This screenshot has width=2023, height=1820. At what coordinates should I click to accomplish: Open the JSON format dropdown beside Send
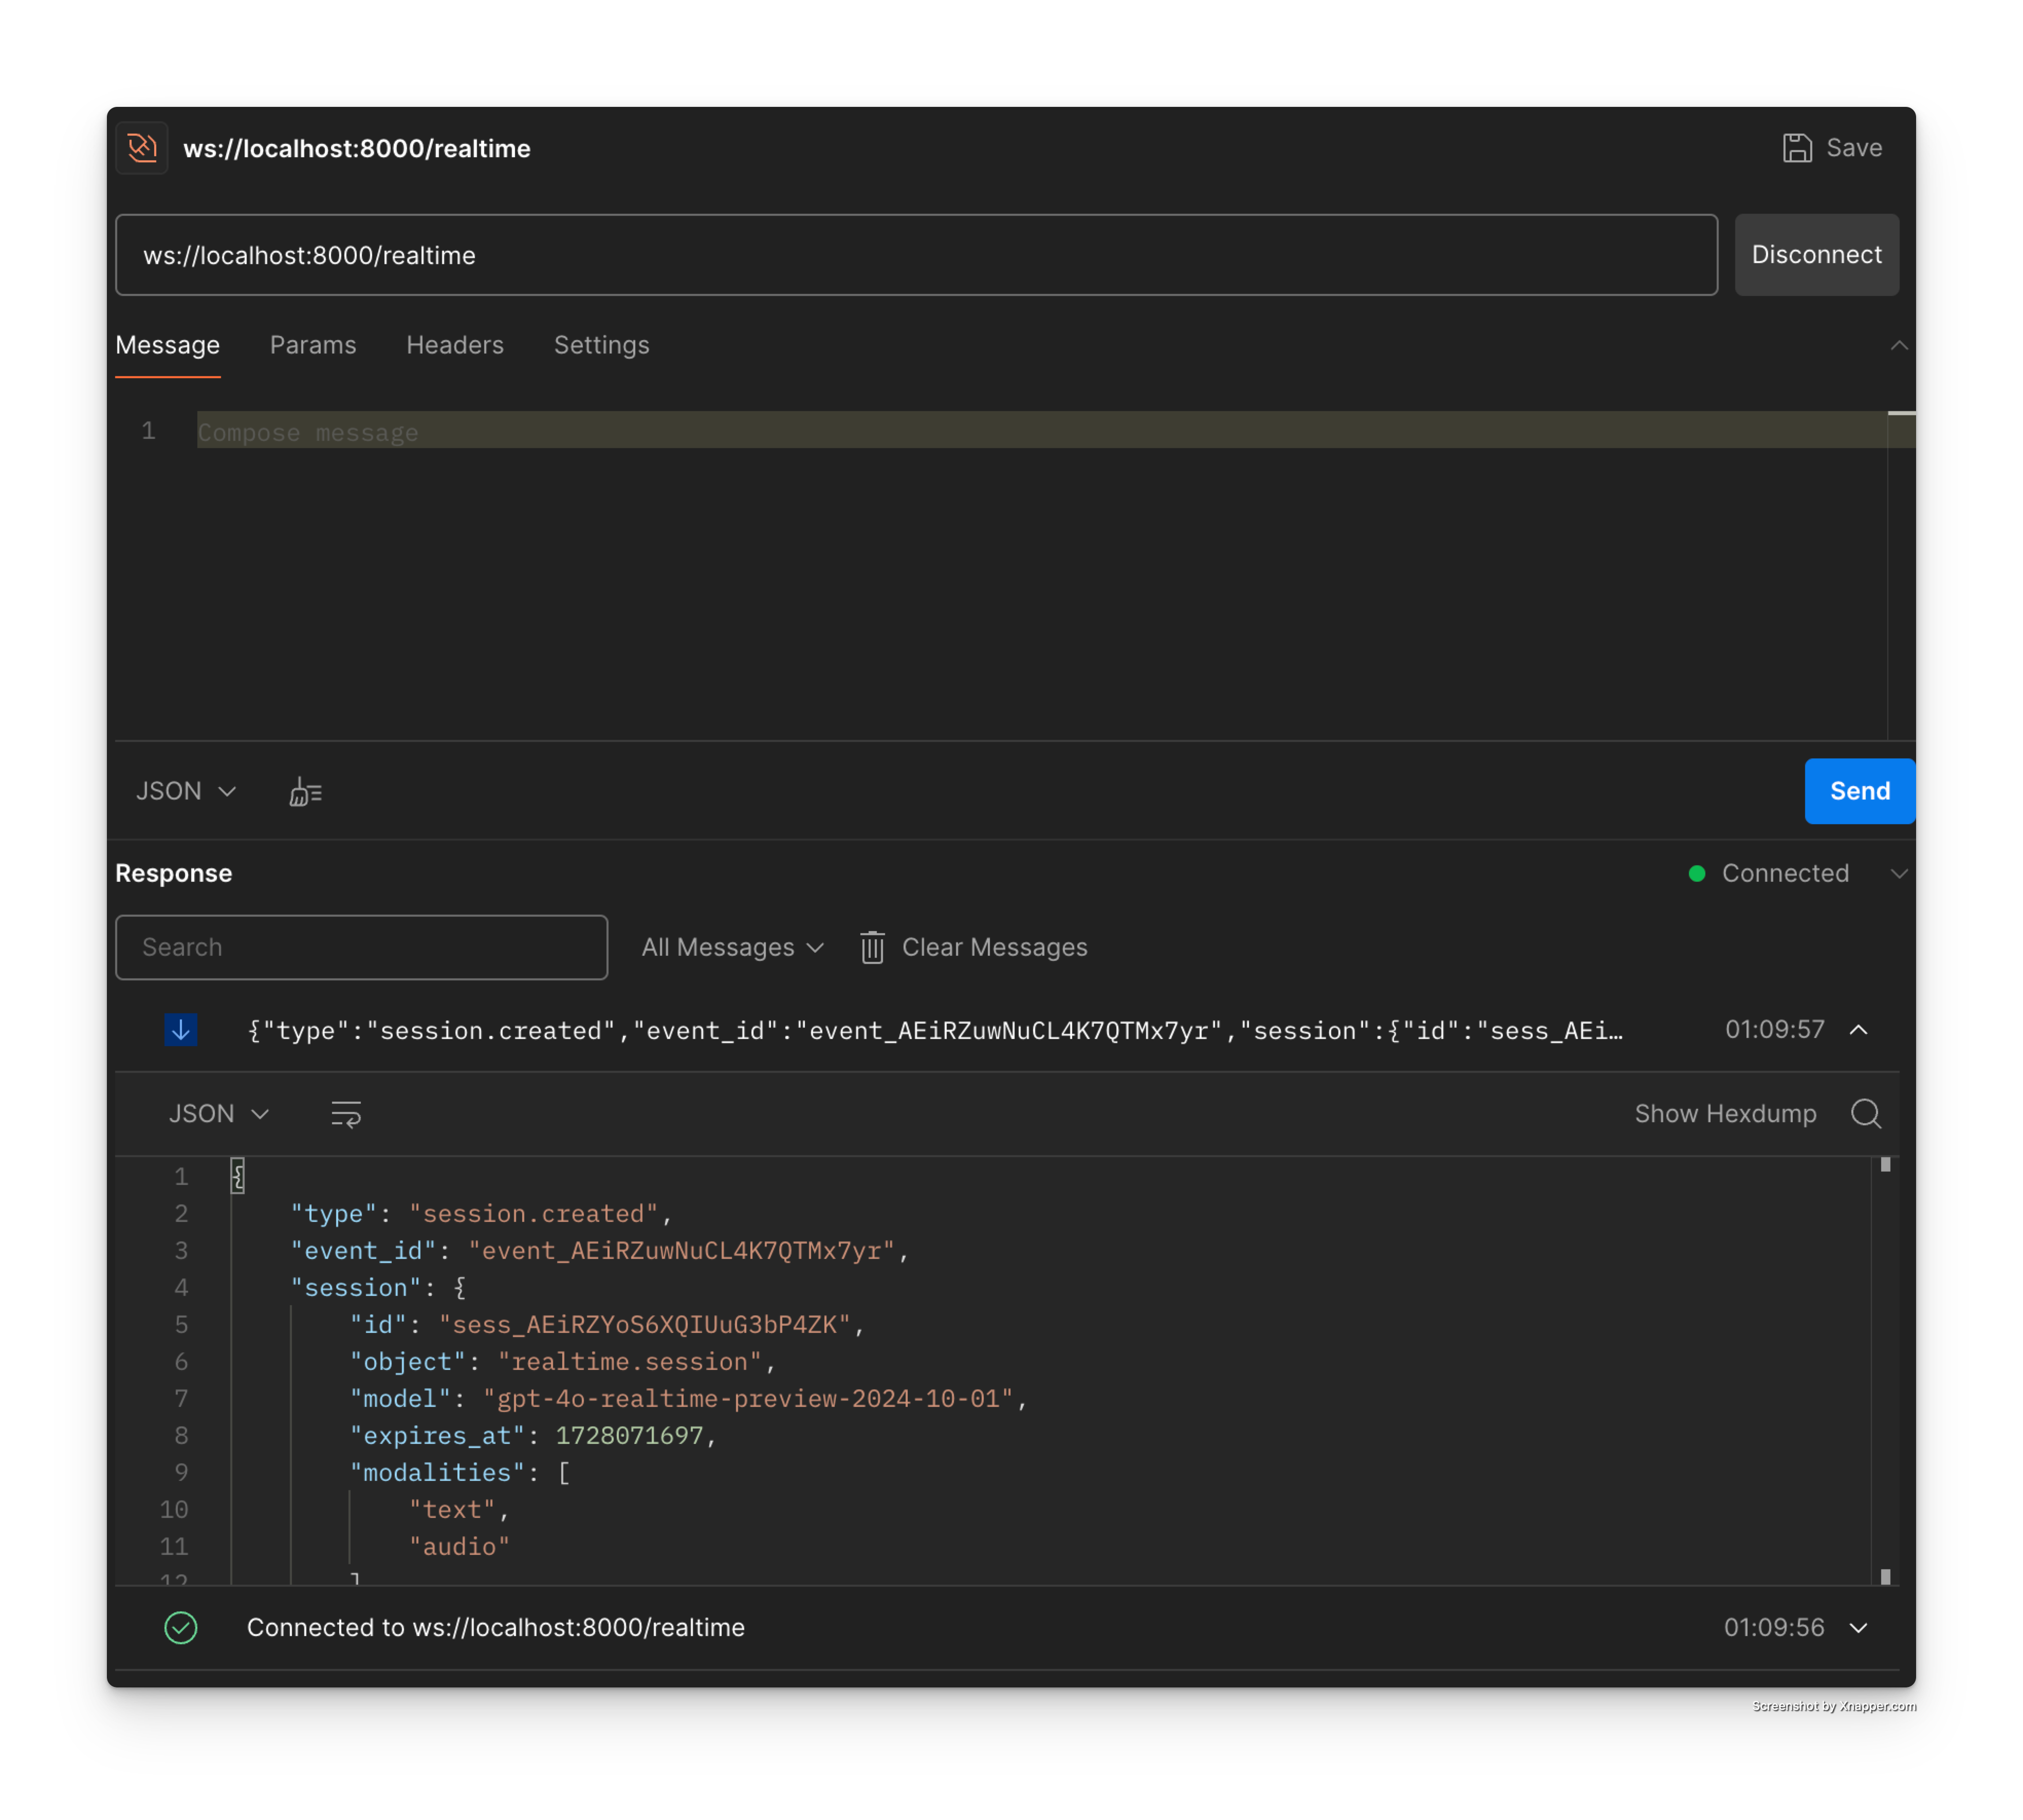point(186,792)
